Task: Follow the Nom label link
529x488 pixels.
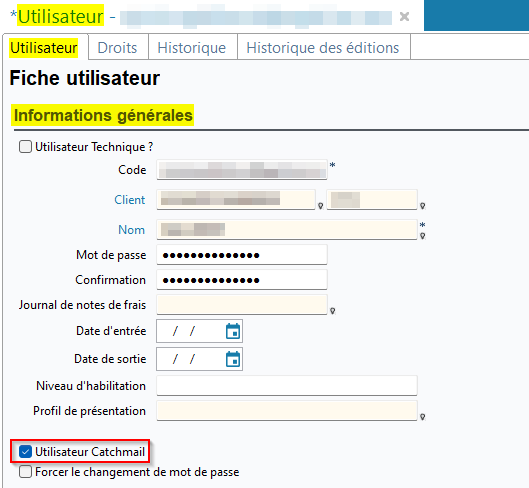Action: pos(132,230)
